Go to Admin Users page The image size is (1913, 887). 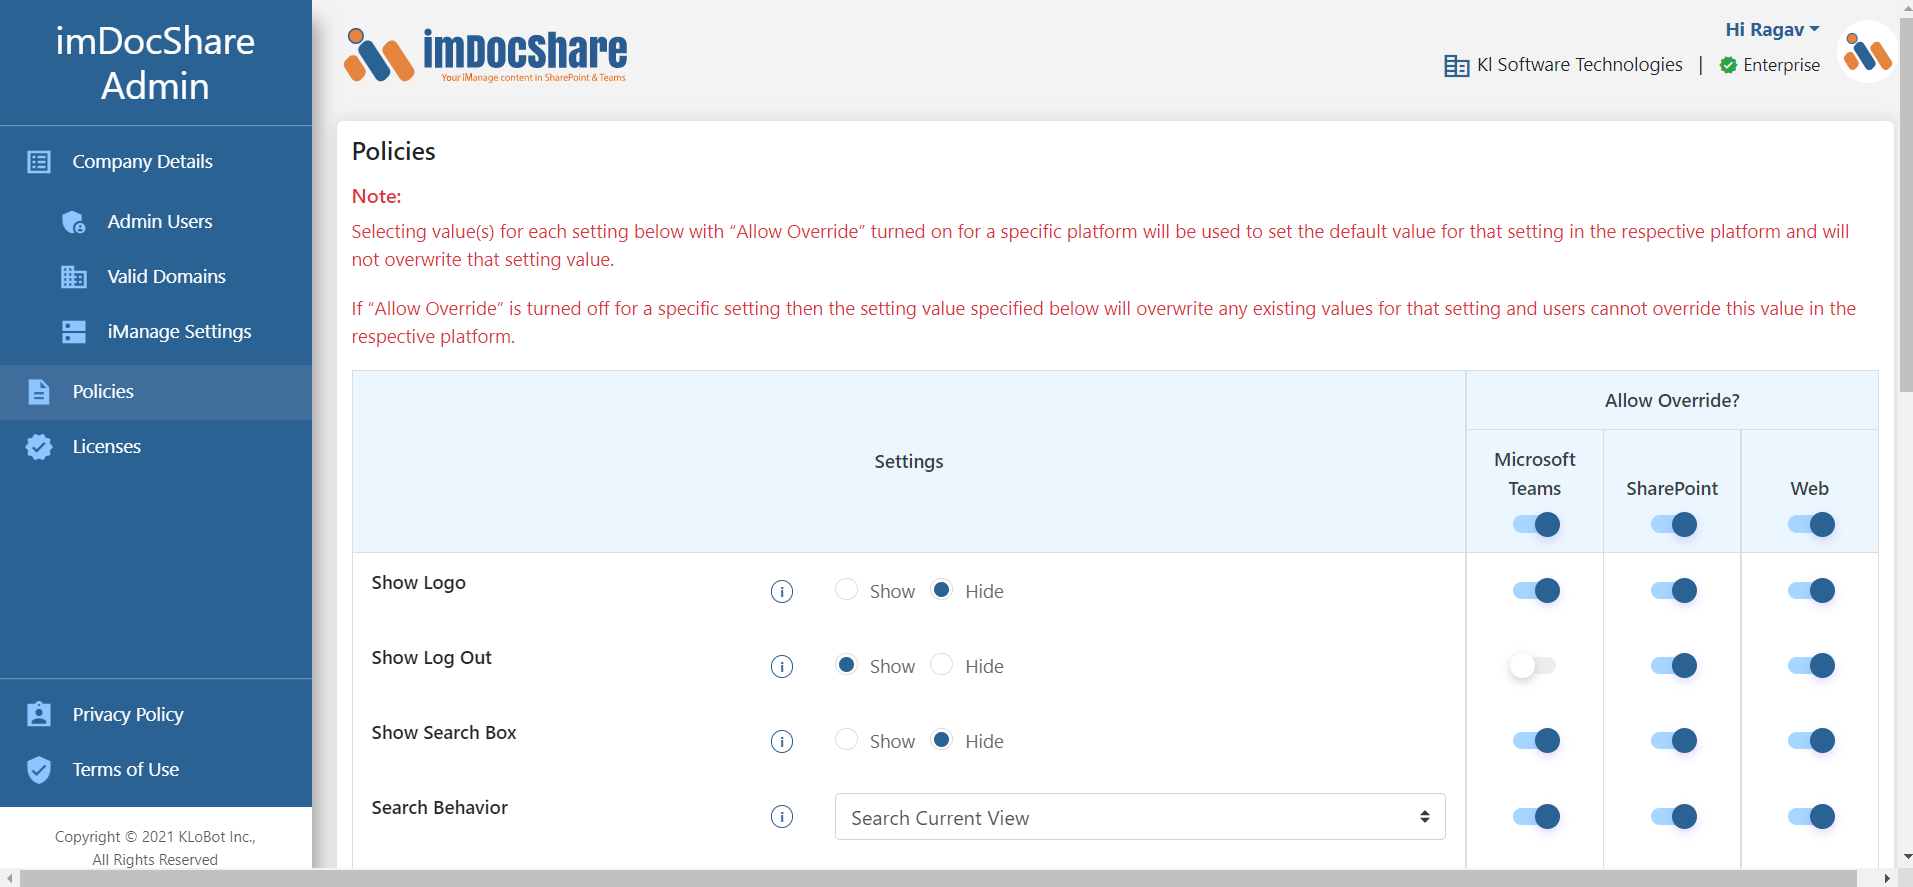[x=156, y=222]
